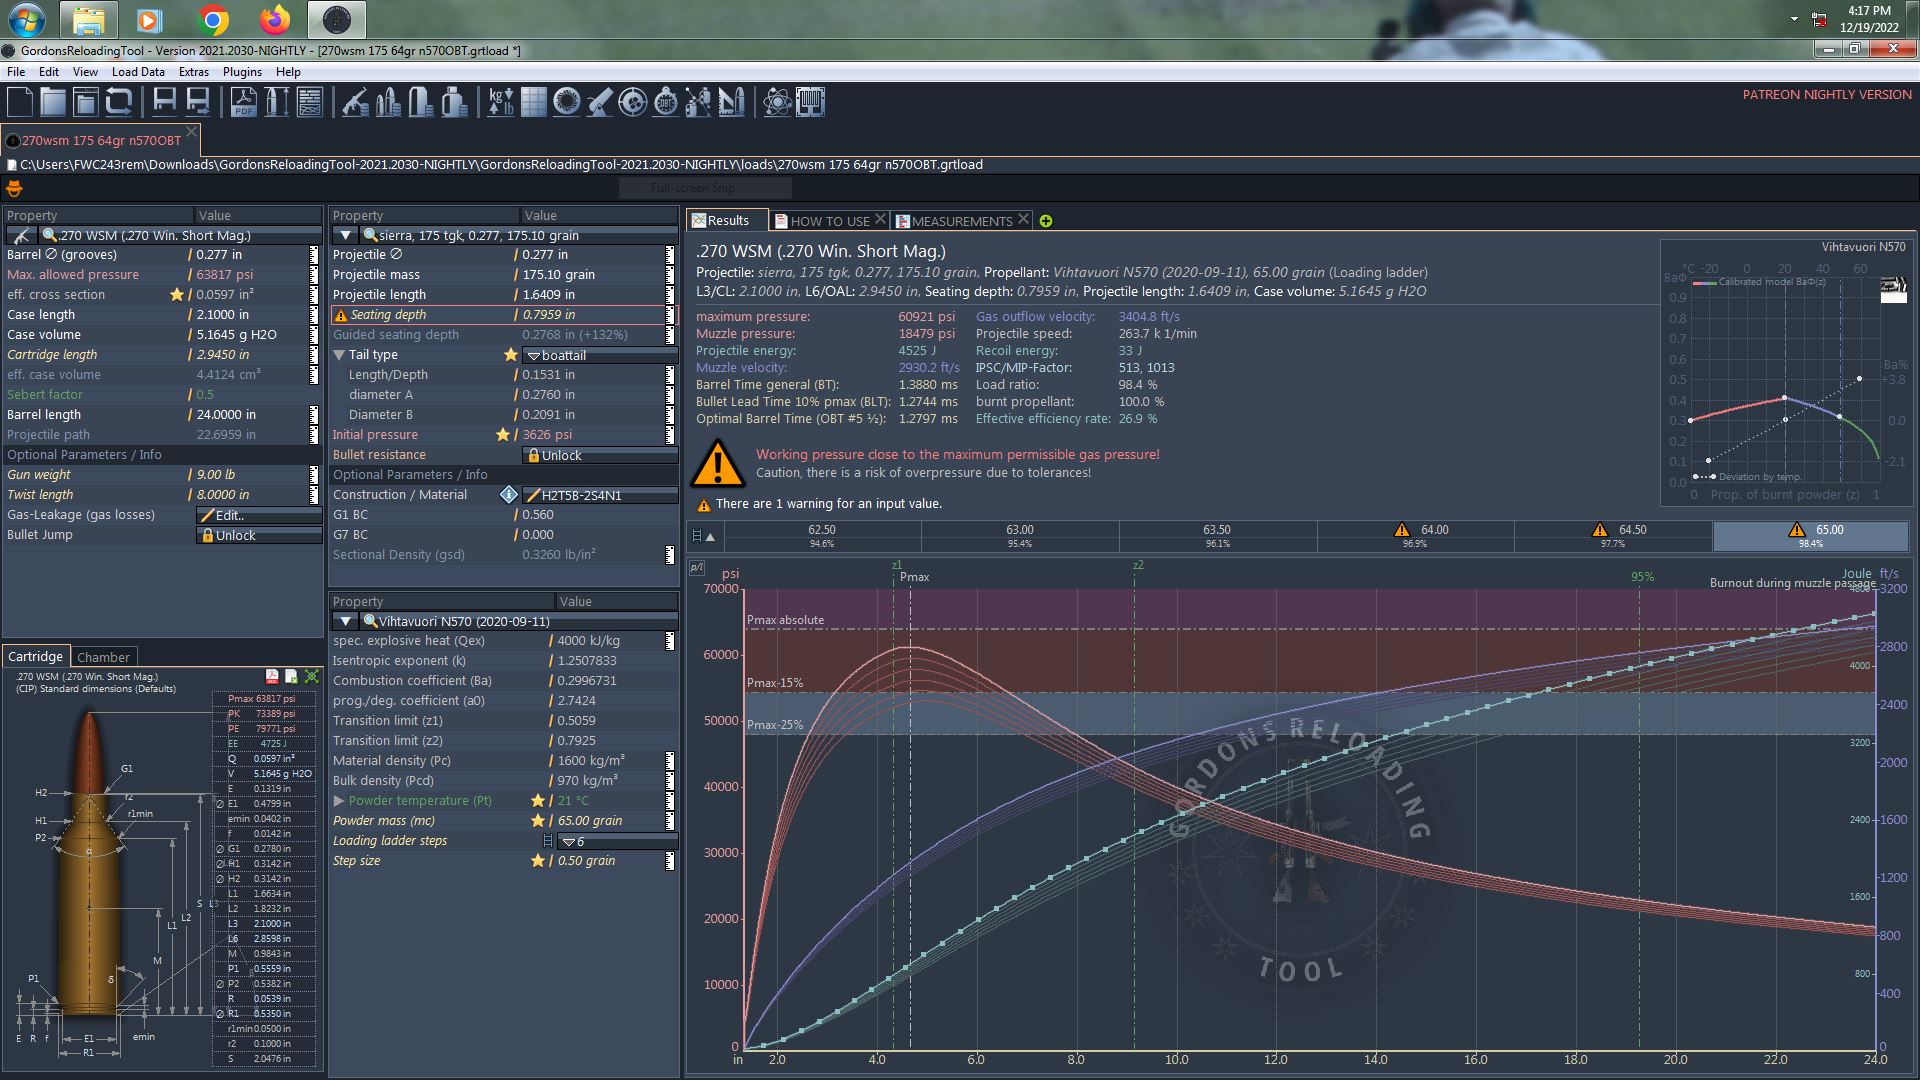Viewport: 1920px width, 1080px height.
Task: Click the target crosshair toolbar icon
Action: (633, 102)
